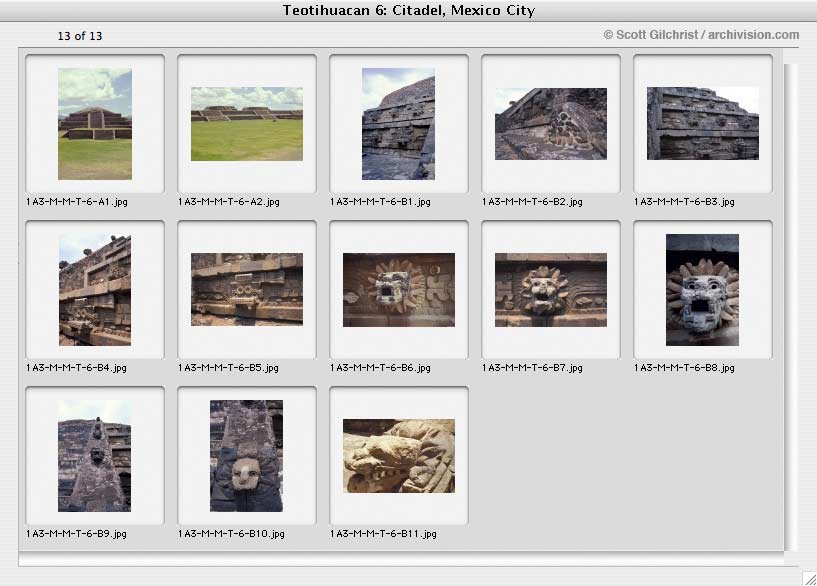Click filename label 1A3-M-M-T-6-B8.jpg

point(684,368)
